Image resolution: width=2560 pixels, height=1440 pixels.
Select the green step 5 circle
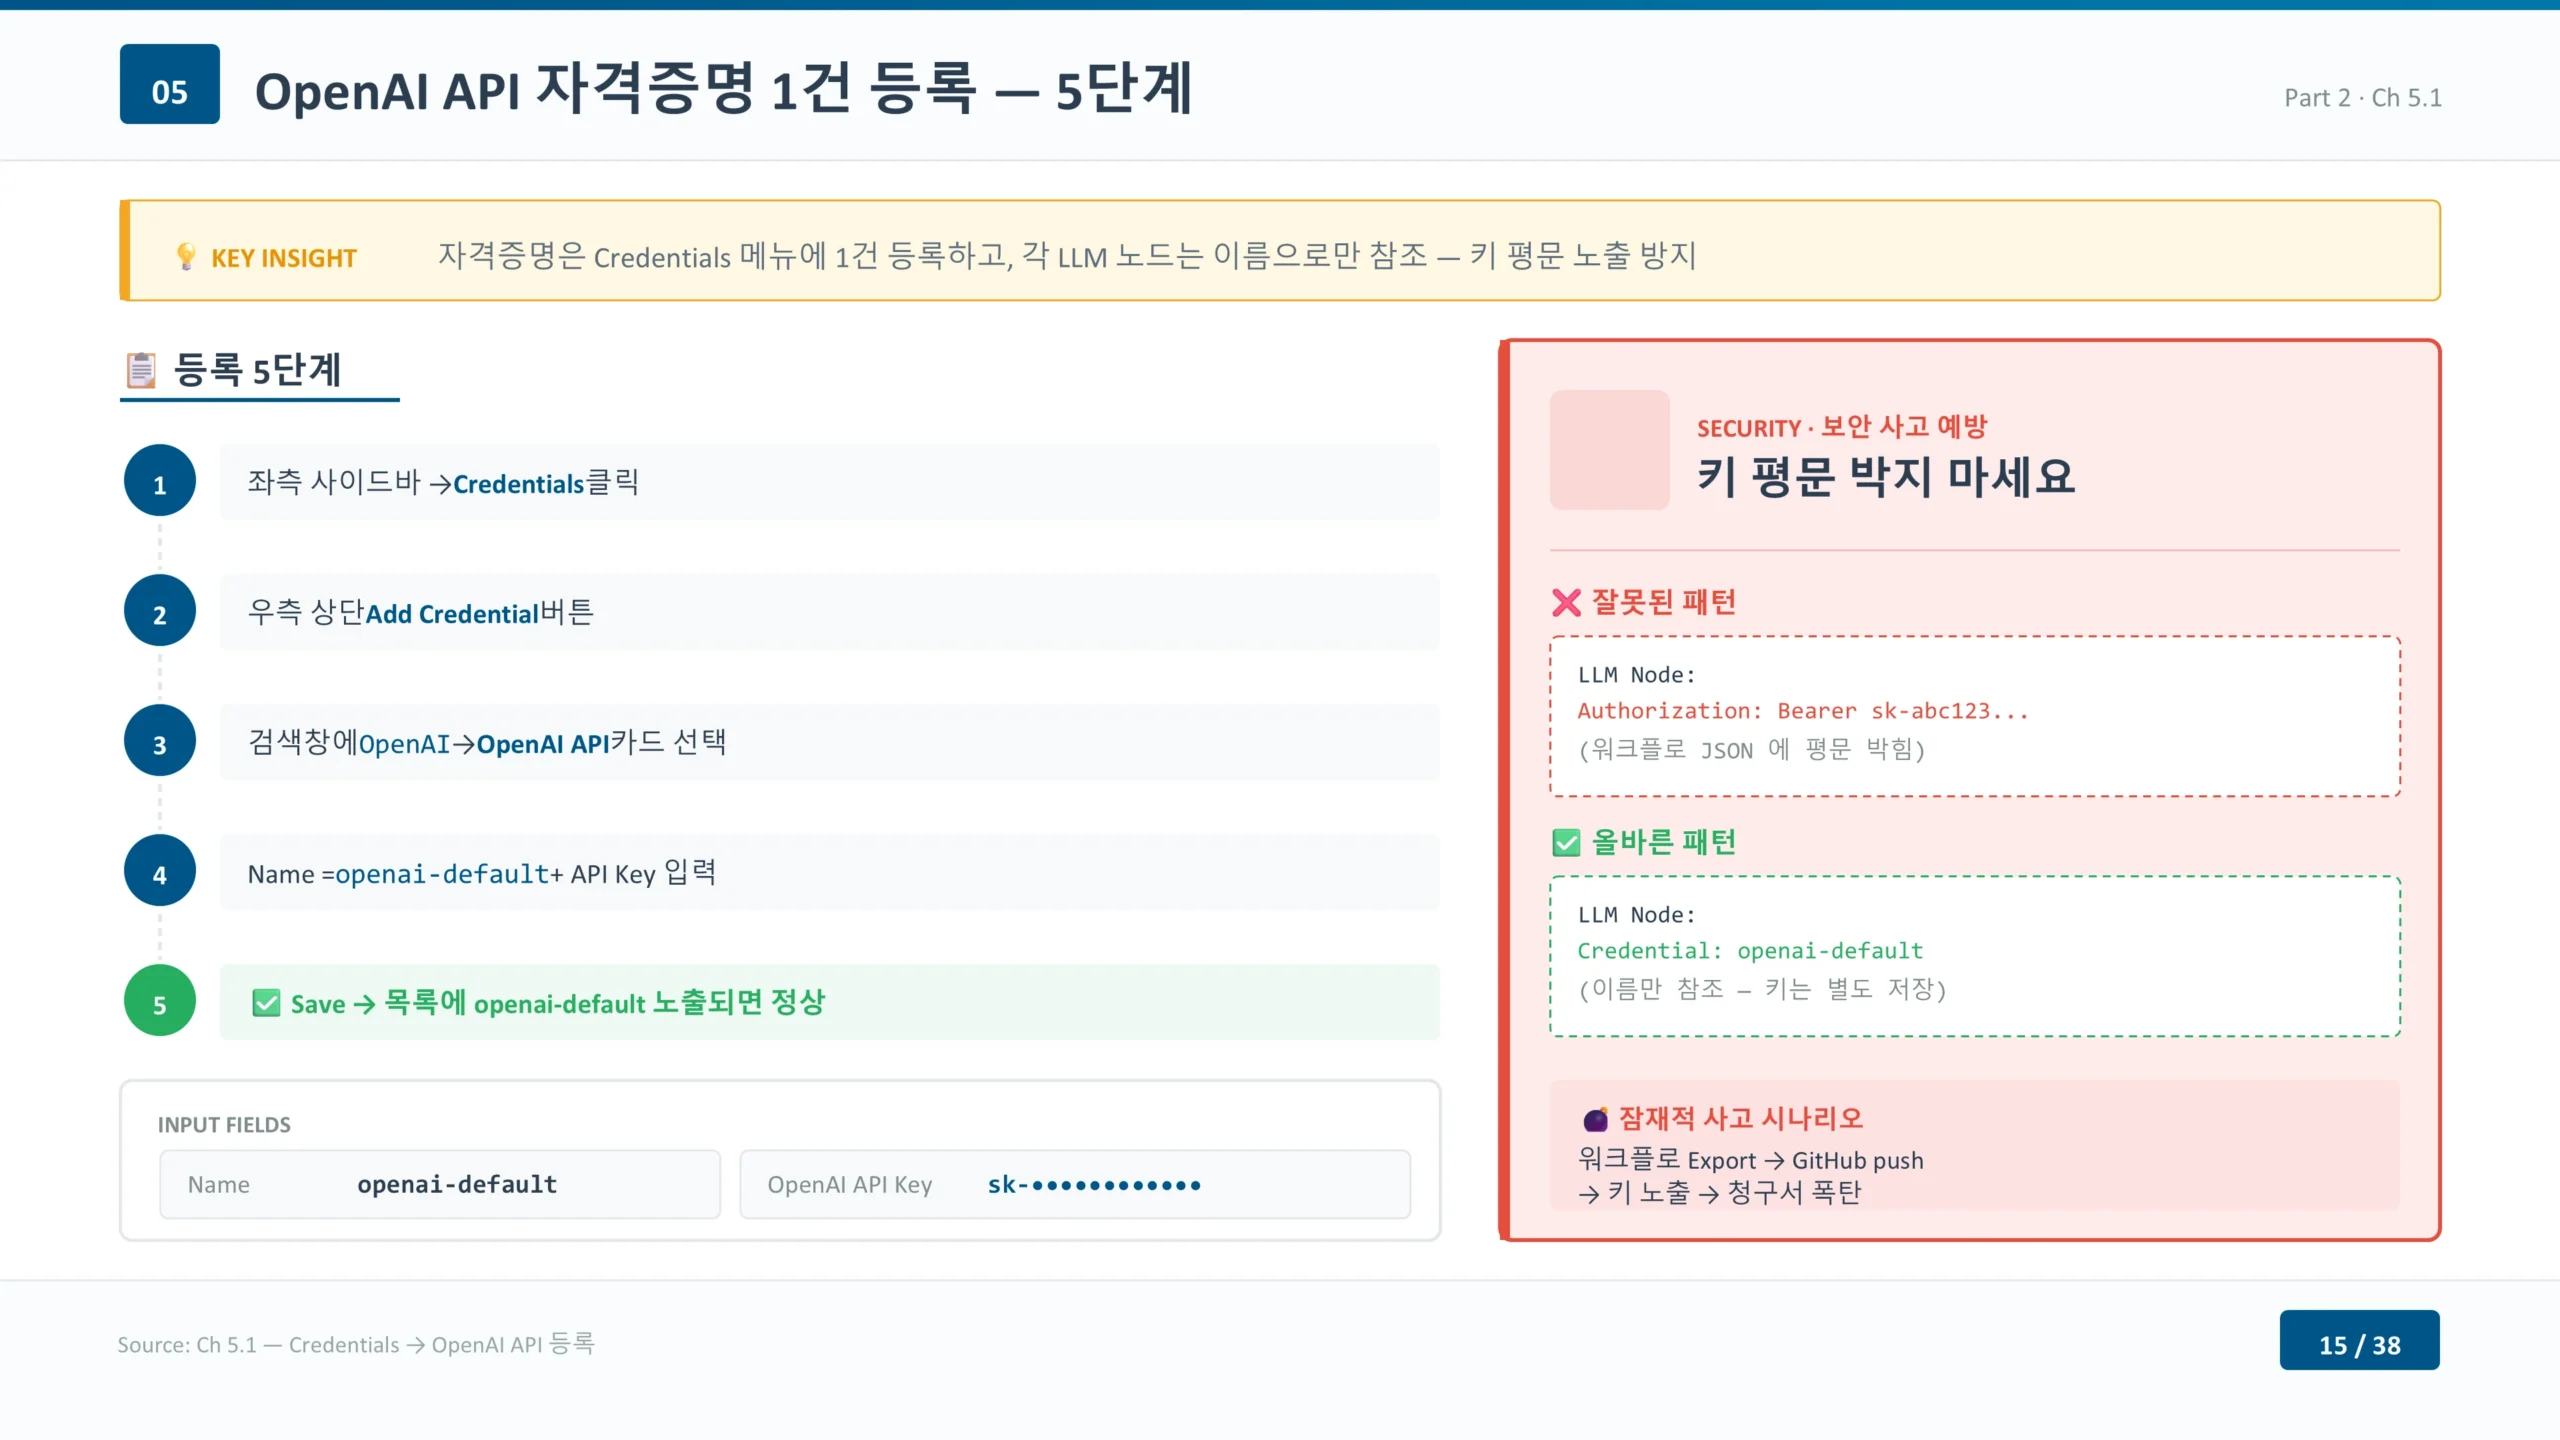point(160,1001)
